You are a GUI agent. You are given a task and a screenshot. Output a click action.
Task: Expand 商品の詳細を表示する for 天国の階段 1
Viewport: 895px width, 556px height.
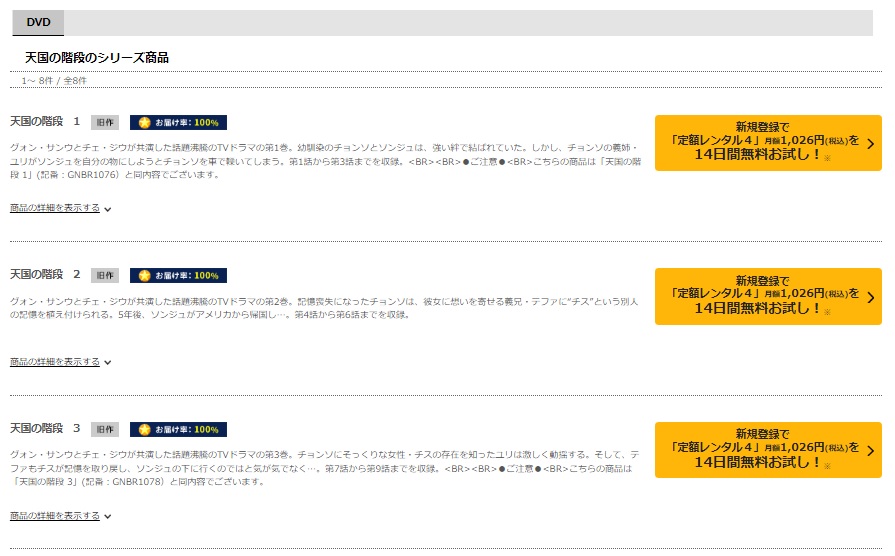[61, 208]
